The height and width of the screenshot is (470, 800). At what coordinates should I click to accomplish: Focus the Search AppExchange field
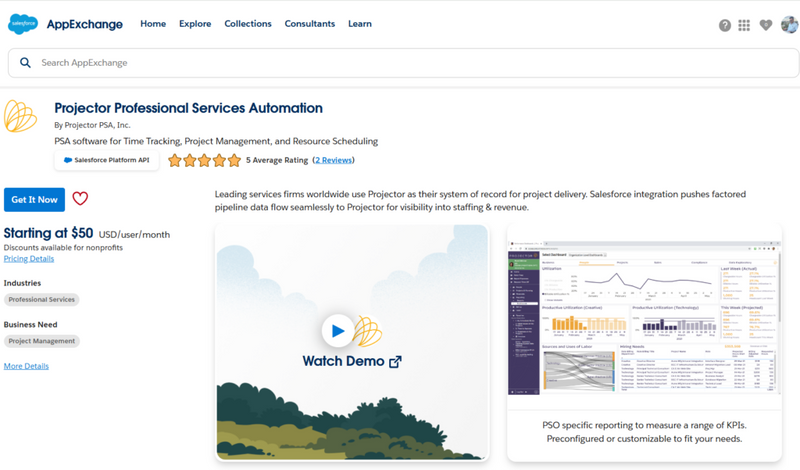[404, 63]
